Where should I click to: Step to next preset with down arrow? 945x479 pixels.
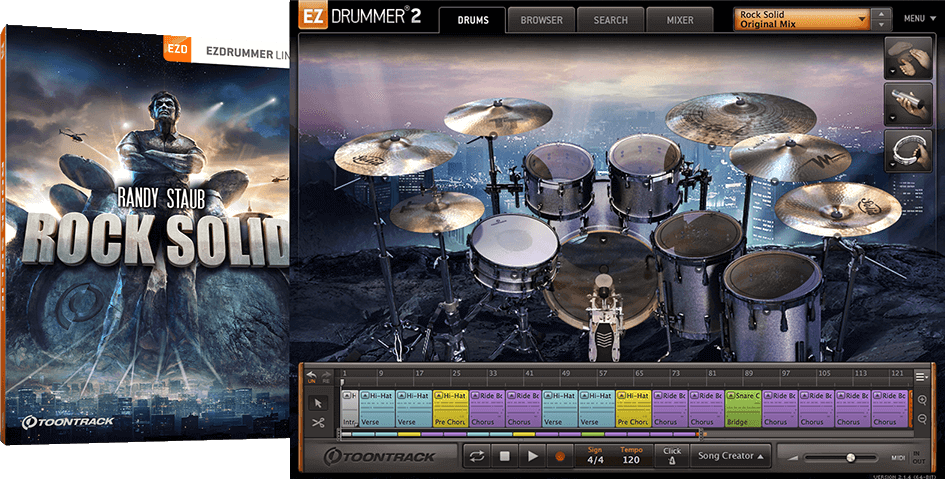pyautogui.click(x=882, y=25)
